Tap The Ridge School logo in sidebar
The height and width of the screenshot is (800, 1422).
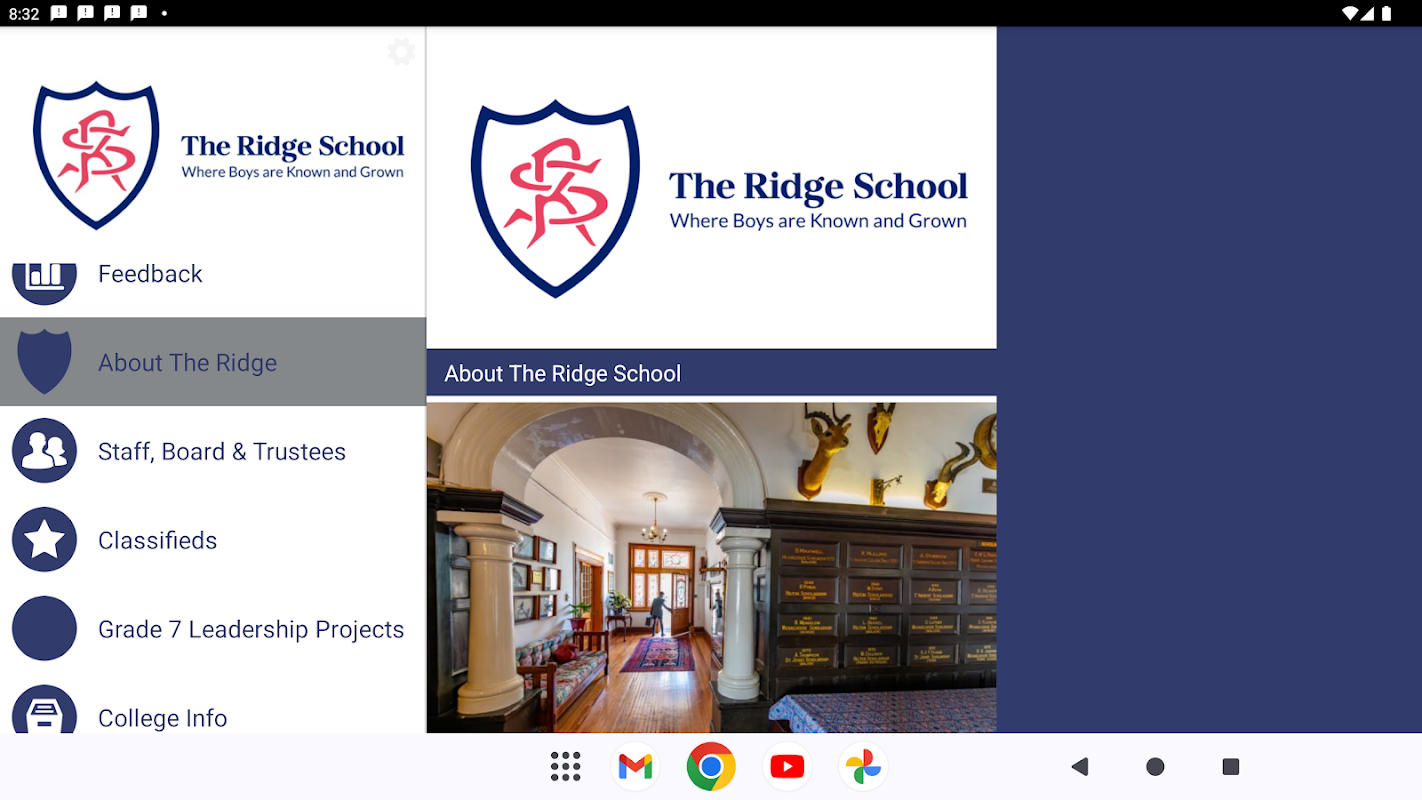click(218, 155)
